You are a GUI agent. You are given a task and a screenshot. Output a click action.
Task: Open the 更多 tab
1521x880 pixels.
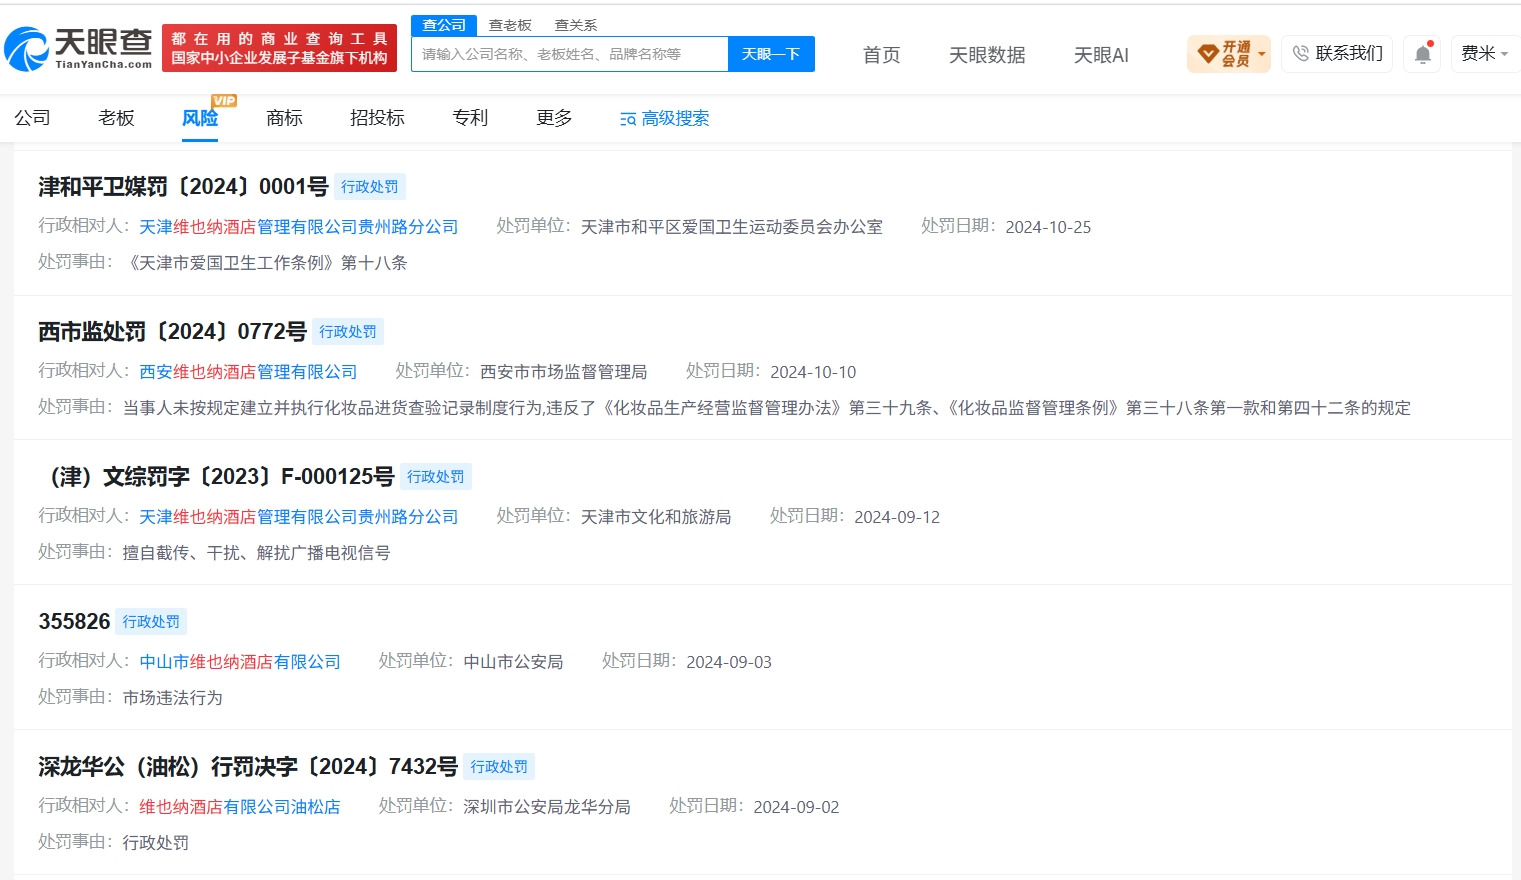tap(554, 118)
